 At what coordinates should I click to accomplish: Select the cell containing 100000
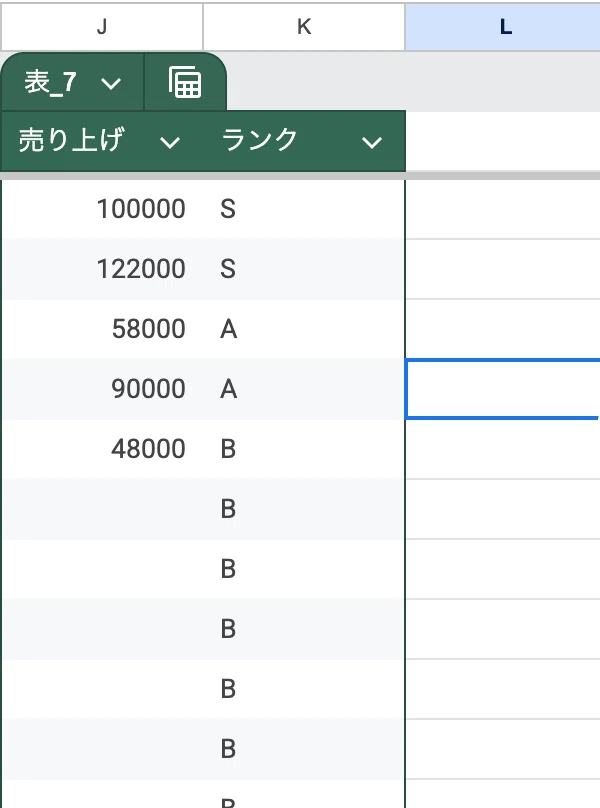coord(102,209)
